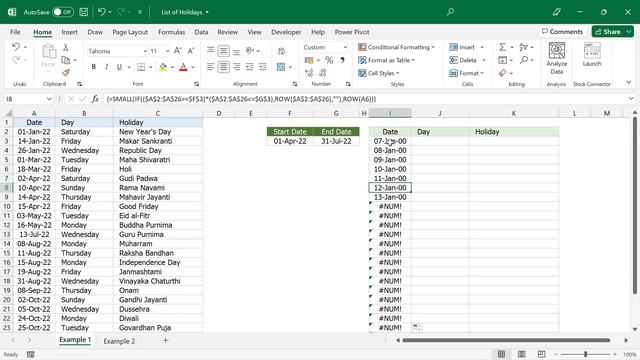Click the Cut scissors icon
The image size is (640, 360).
[65, 48]
